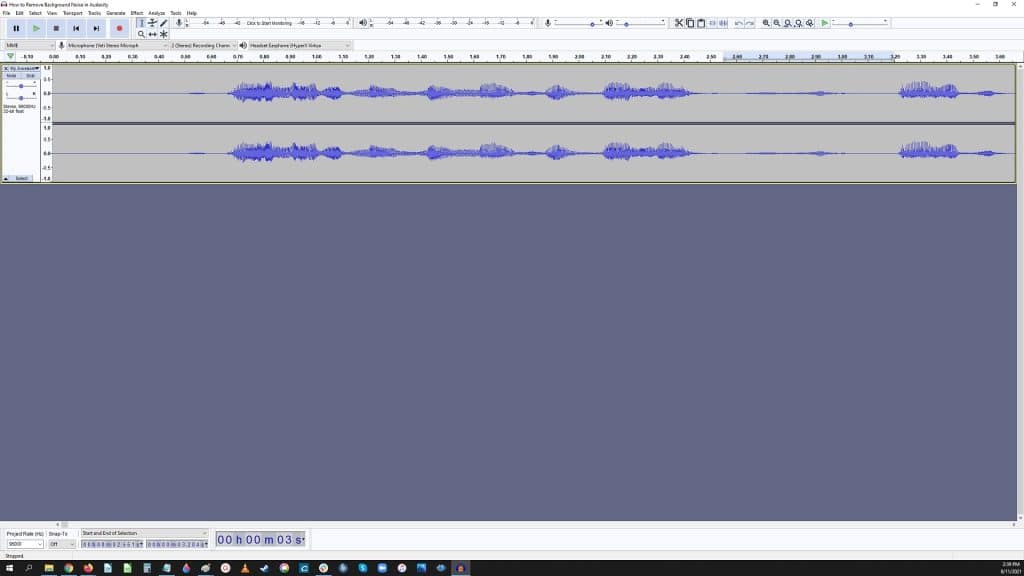The width and height of the screenshot is (1024, 576).
Task: Click the Trim Audio icon
Action: coord(712,23)
